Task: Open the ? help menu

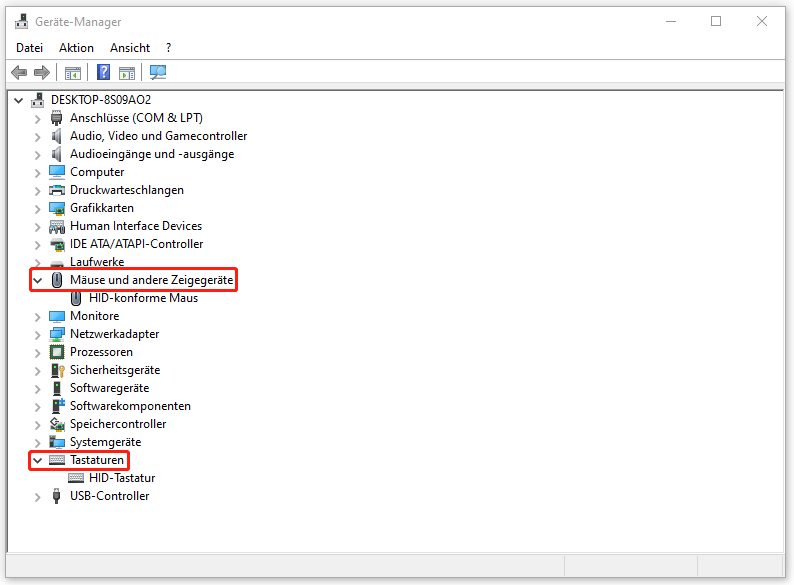Action: pyautogui.click(x=169, y=48)
